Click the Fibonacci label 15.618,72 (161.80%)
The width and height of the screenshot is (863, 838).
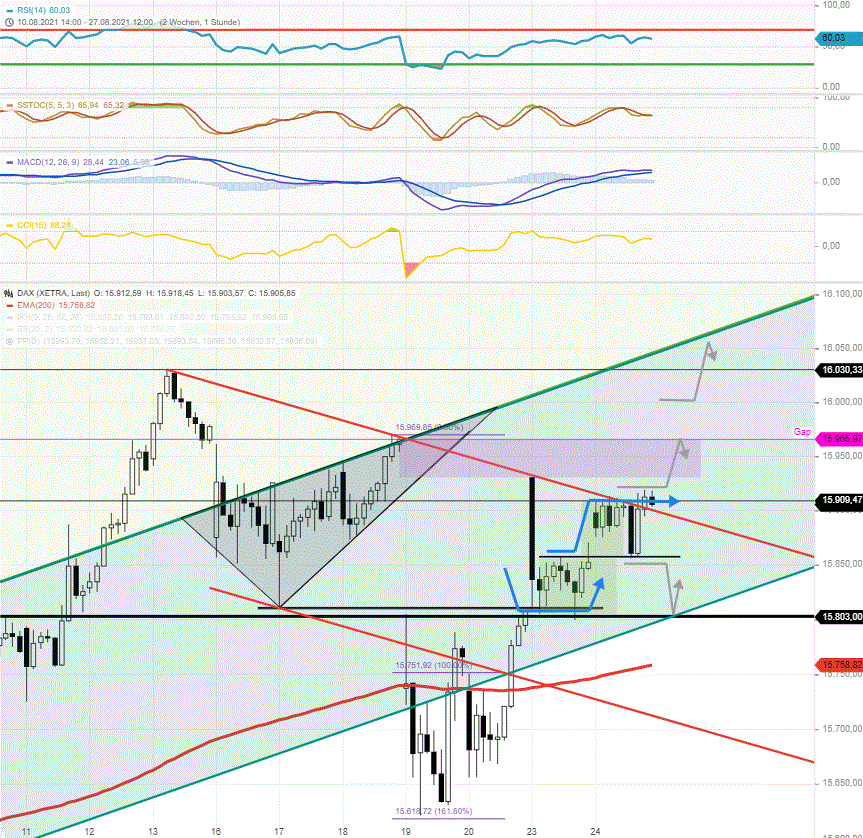(x=434, y=811)
